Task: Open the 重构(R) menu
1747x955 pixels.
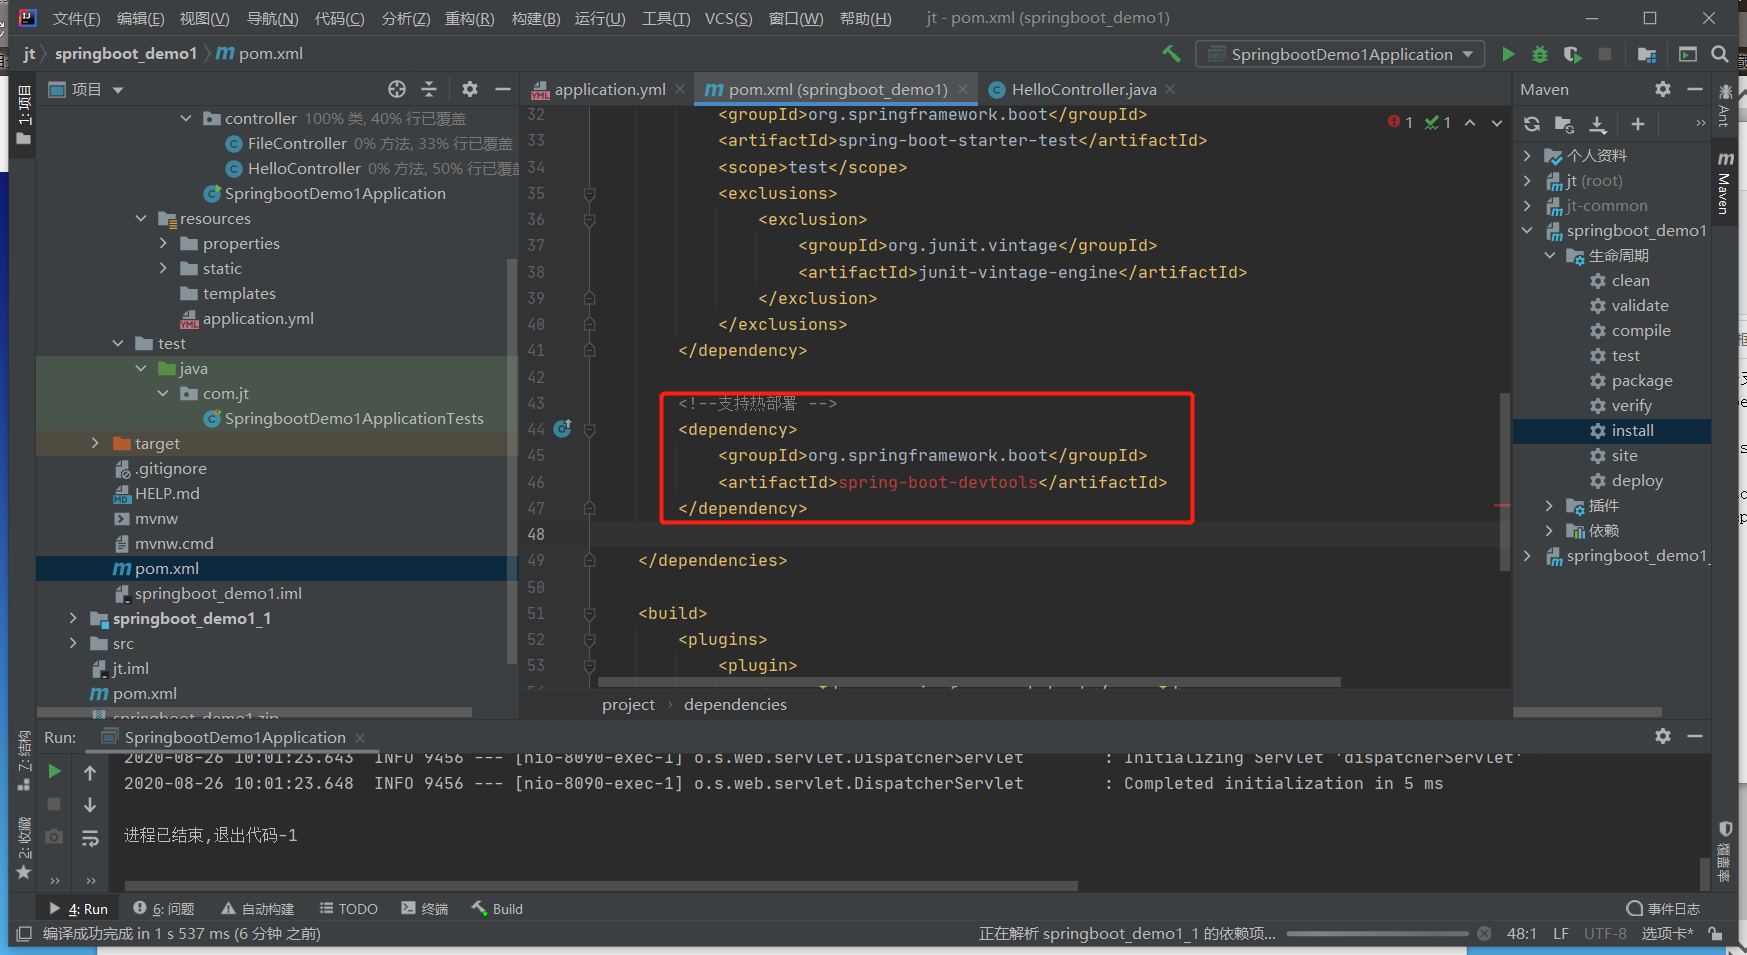Action: (470, 18)
